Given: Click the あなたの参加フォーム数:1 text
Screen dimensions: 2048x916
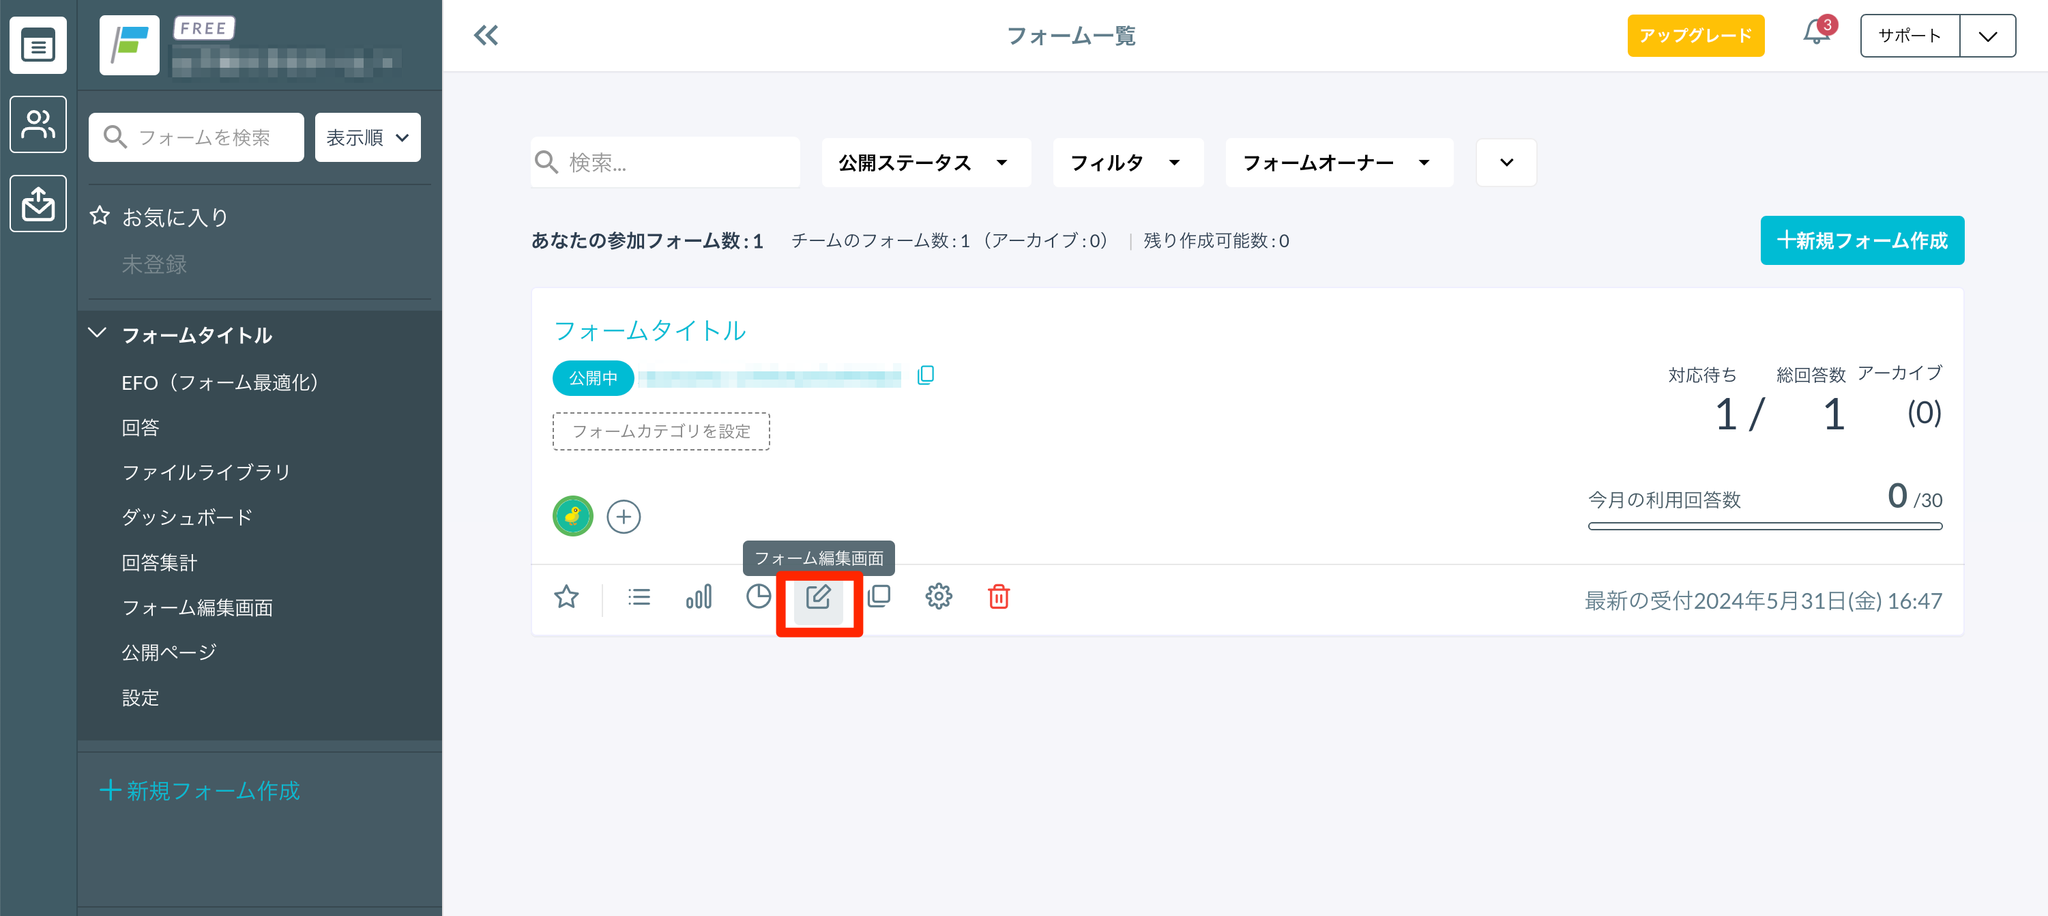Looking at the screenshot, I should [647, 241].
